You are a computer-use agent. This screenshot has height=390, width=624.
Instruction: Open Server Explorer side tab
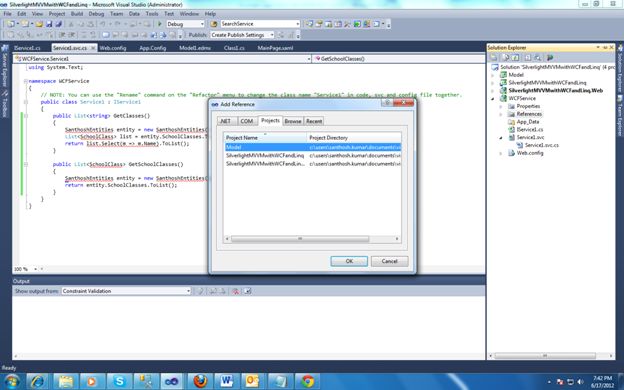(x=5, y=66)
